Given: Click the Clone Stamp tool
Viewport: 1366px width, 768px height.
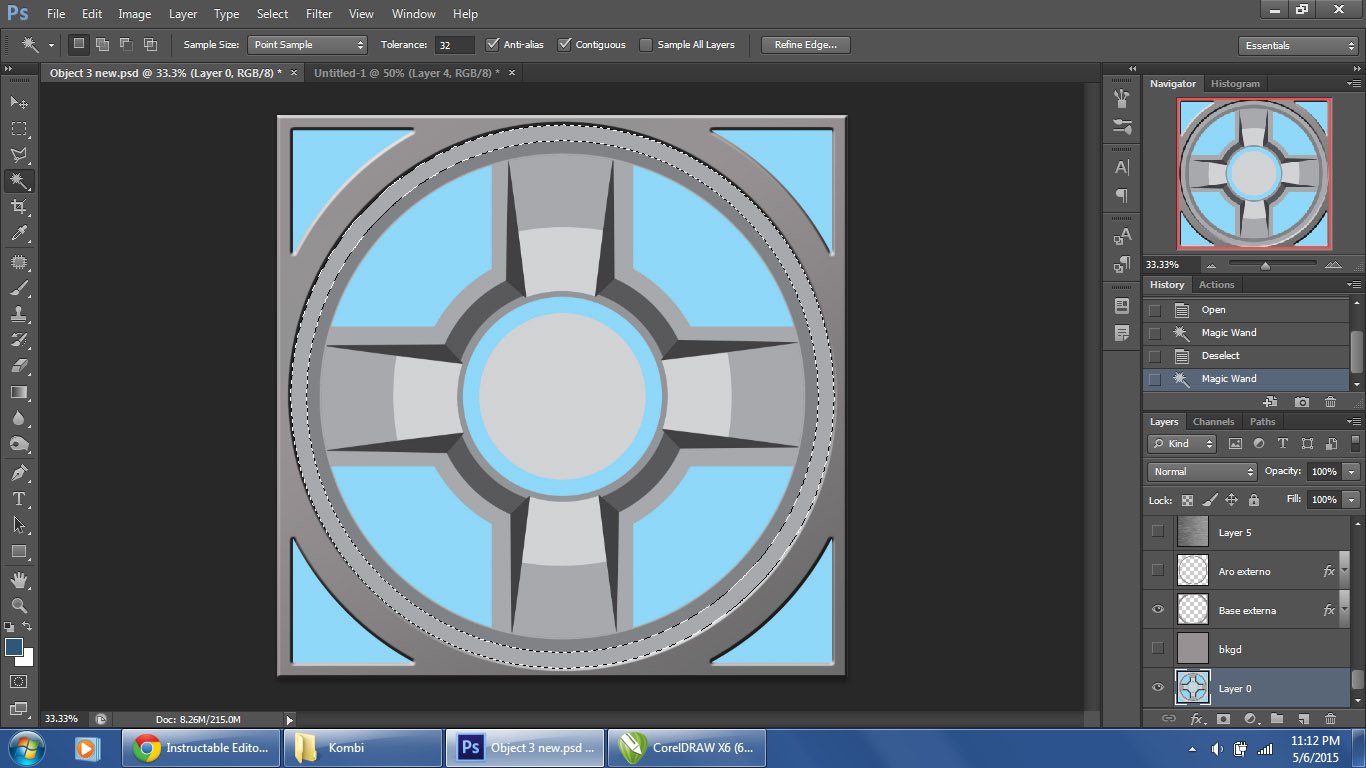Looking at the screenshot, I should point(19,314).
